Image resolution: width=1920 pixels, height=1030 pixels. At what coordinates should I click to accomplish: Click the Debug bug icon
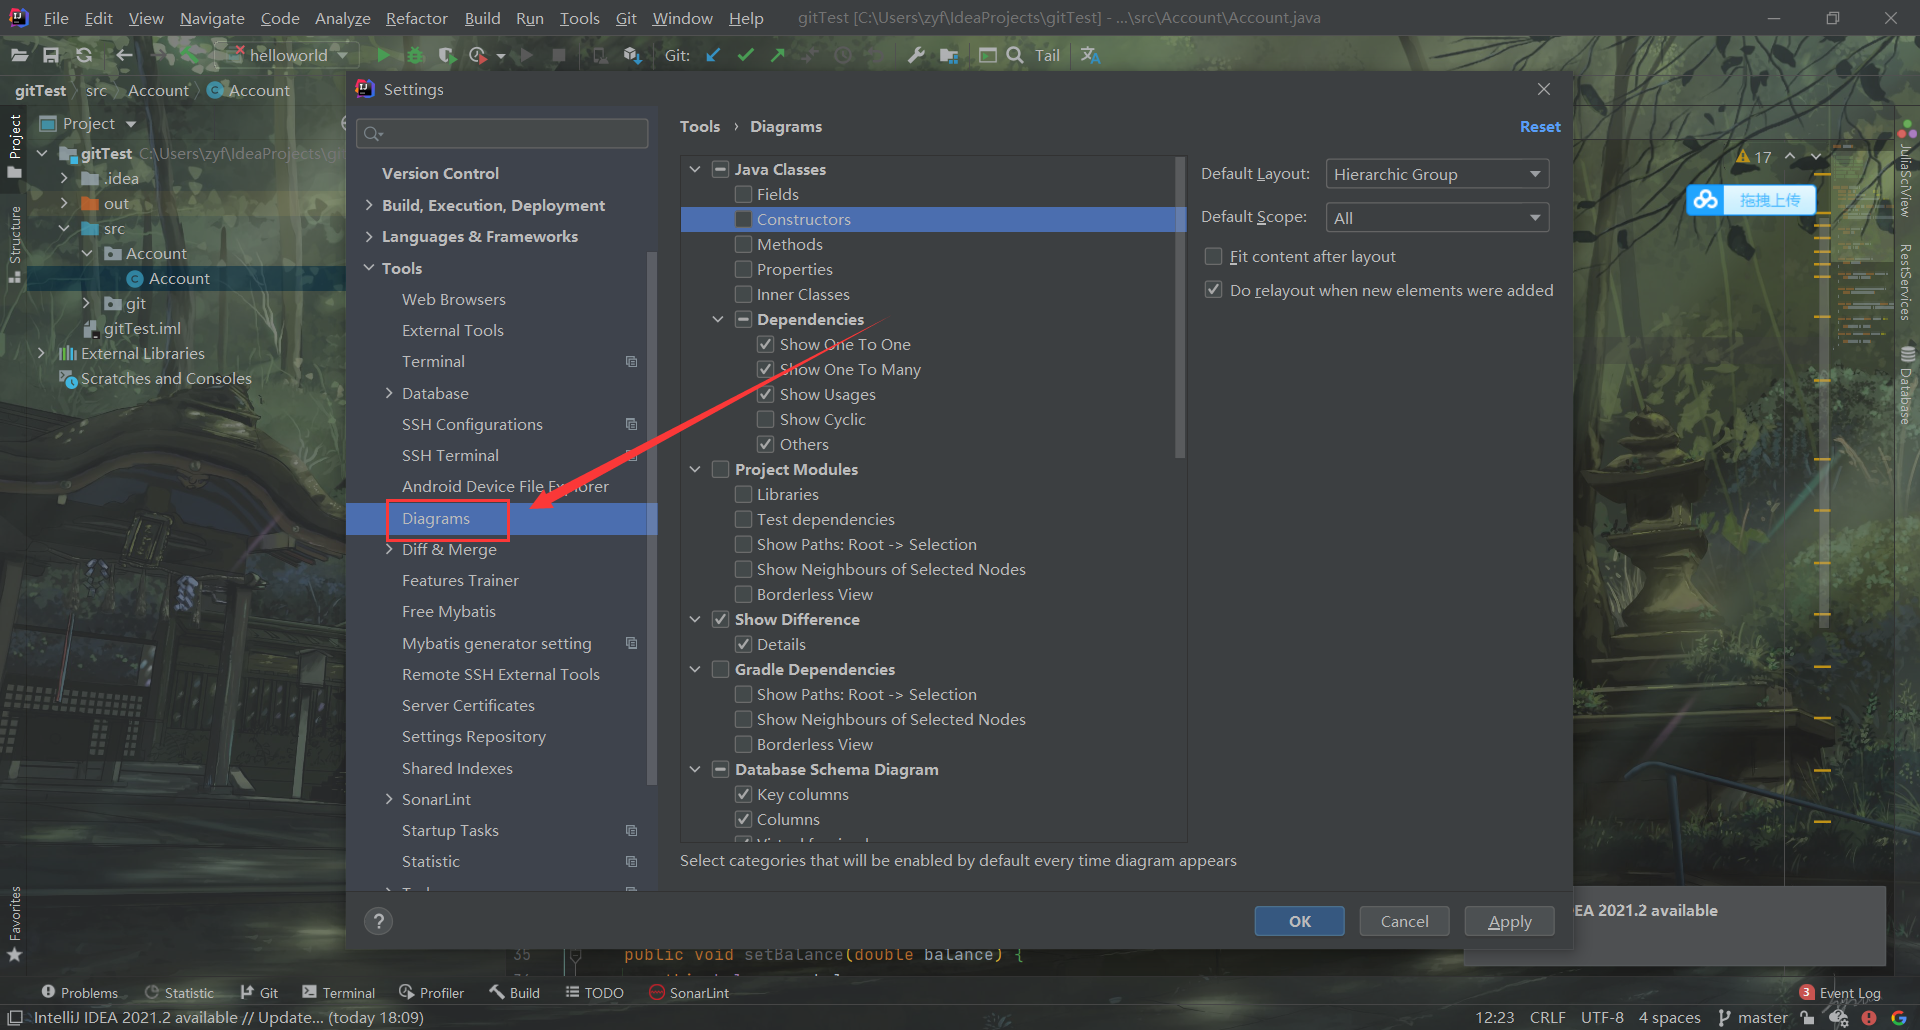click(415, 55)
